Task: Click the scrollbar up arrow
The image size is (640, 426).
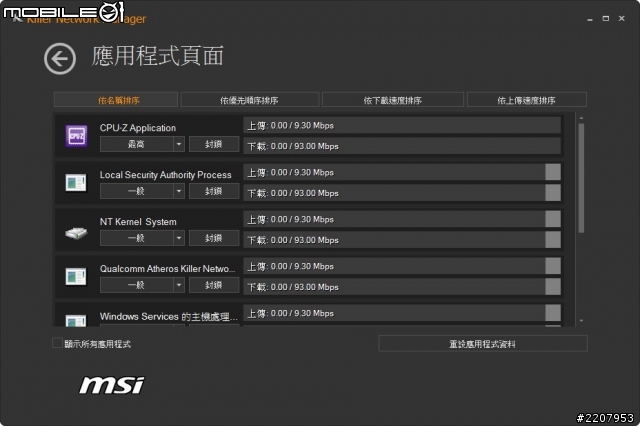Action: (x=581, y=118)
